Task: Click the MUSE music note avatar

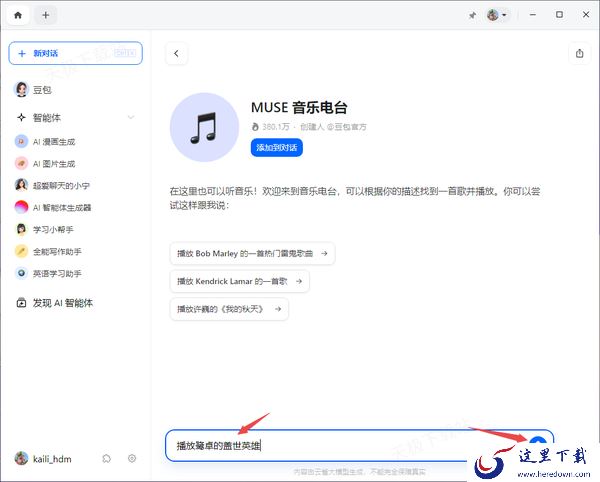Action: coord(204,127)
